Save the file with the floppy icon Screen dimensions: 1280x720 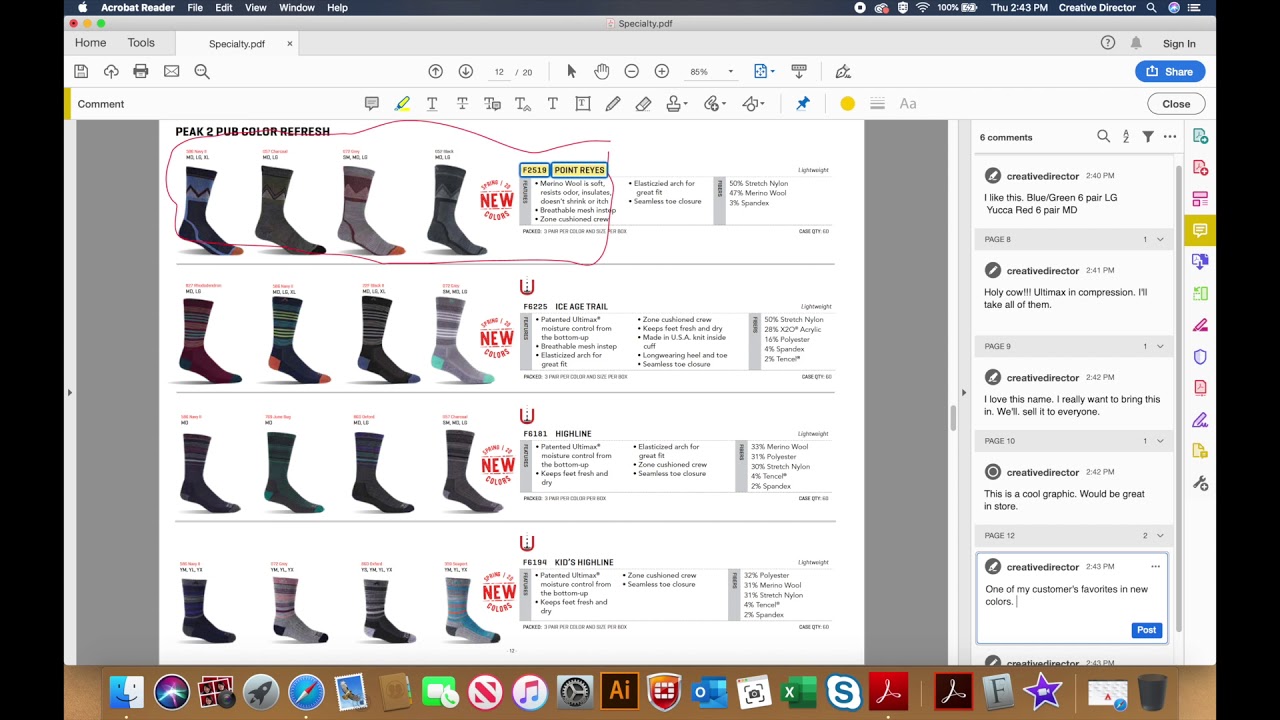pyautogui.click(x=81, y=71)
